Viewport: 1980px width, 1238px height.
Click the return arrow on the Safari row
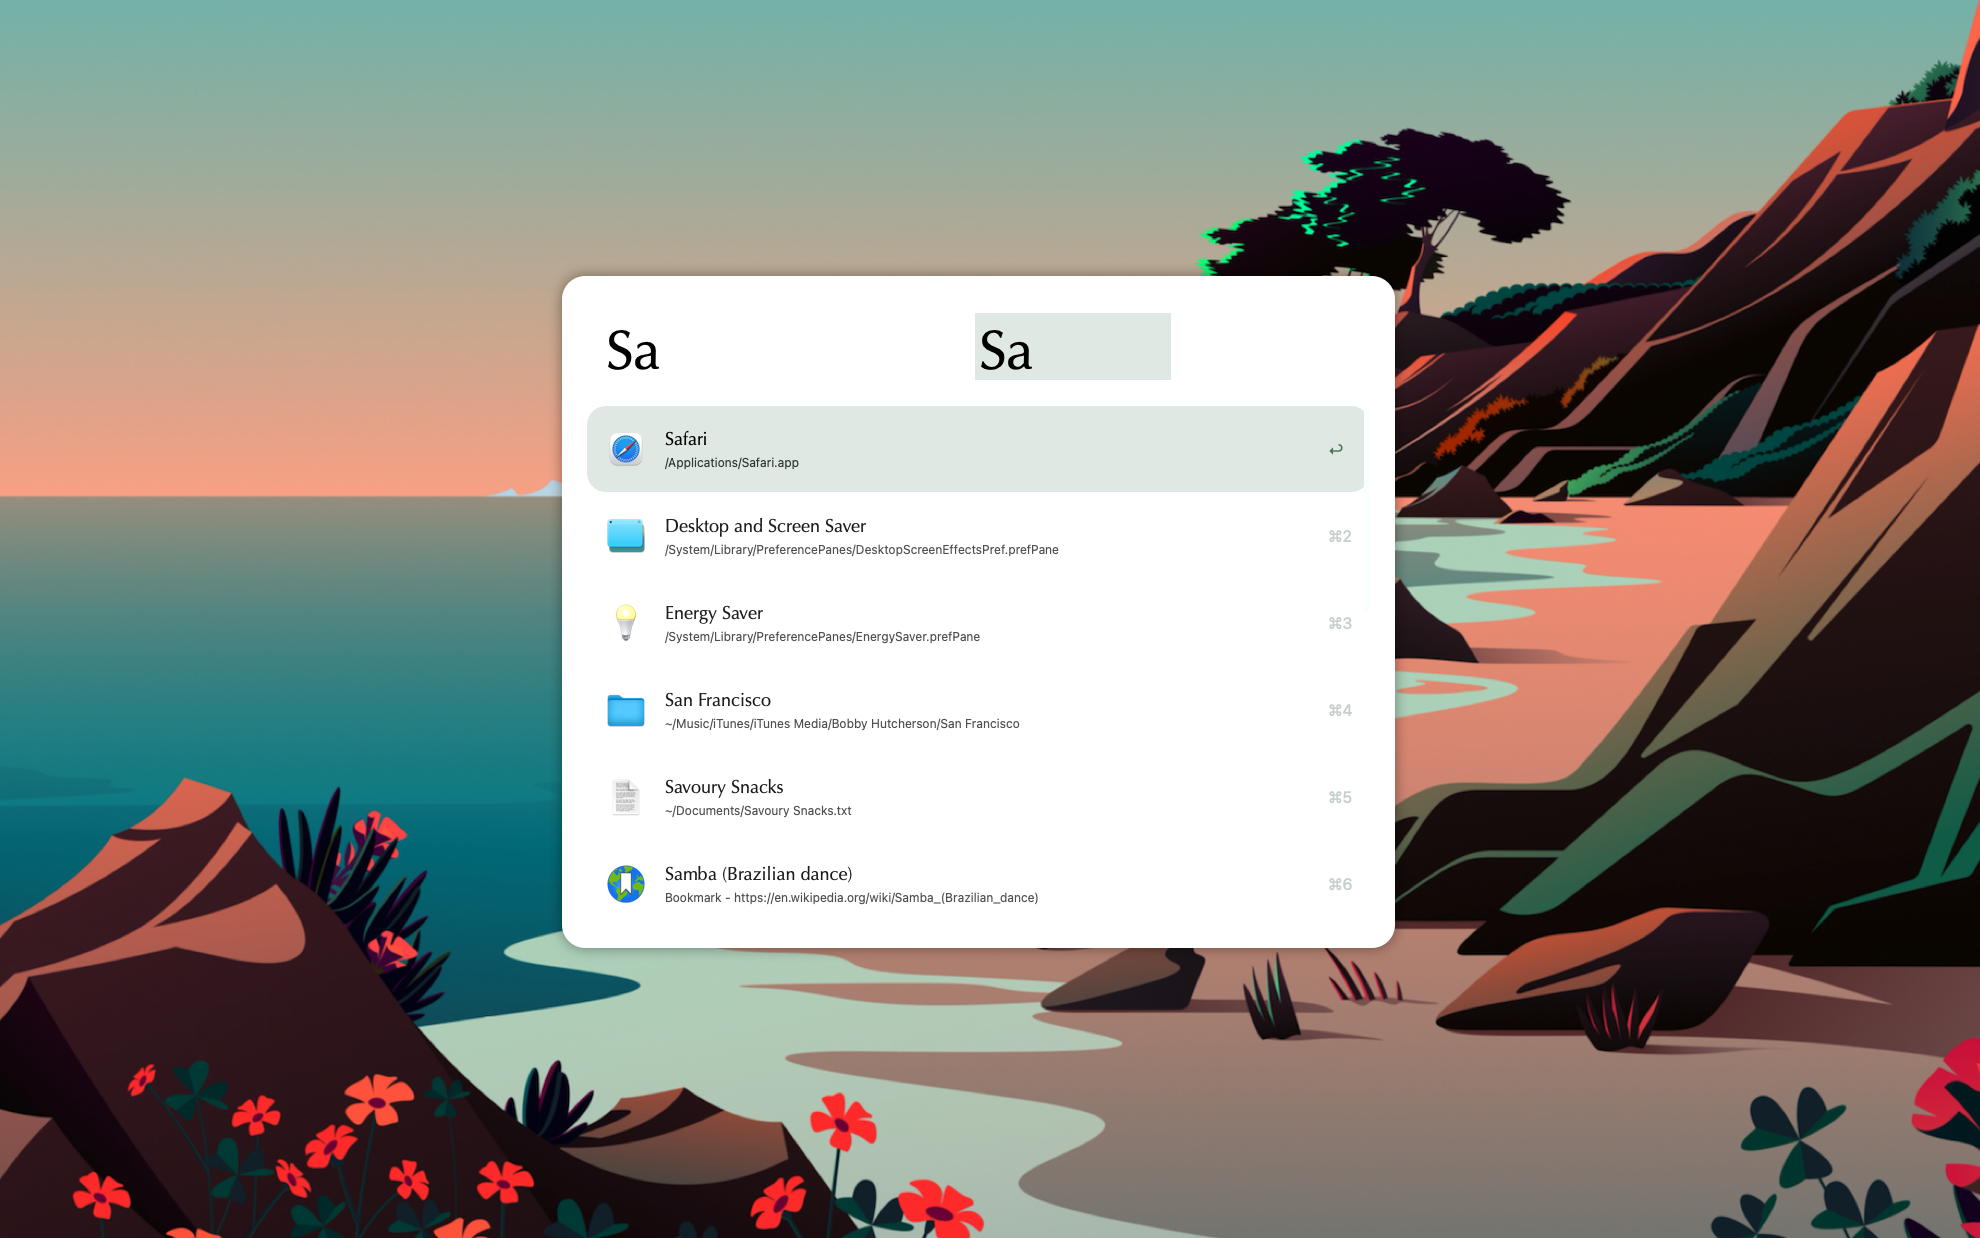(x=1336, y=449)
